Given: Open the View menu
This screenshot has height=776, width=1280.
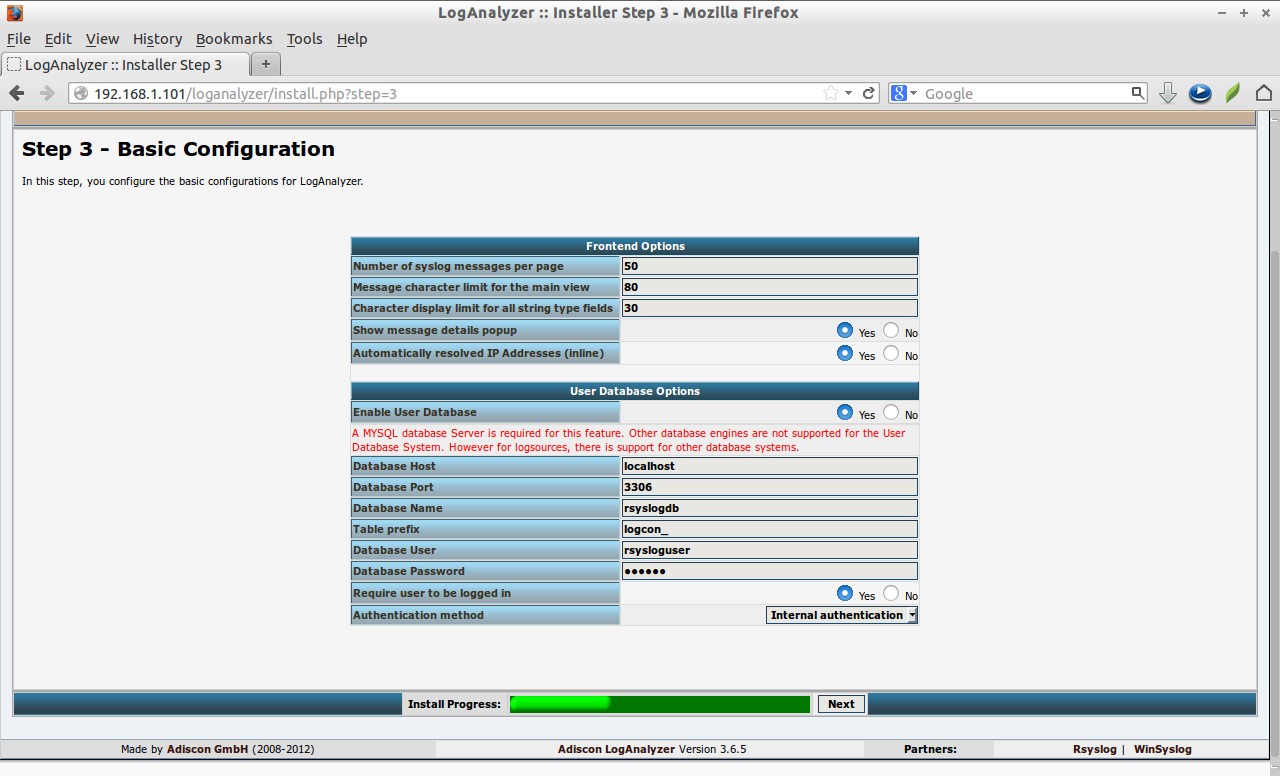Looking at the screenshot, I should (x=102, y=39).
